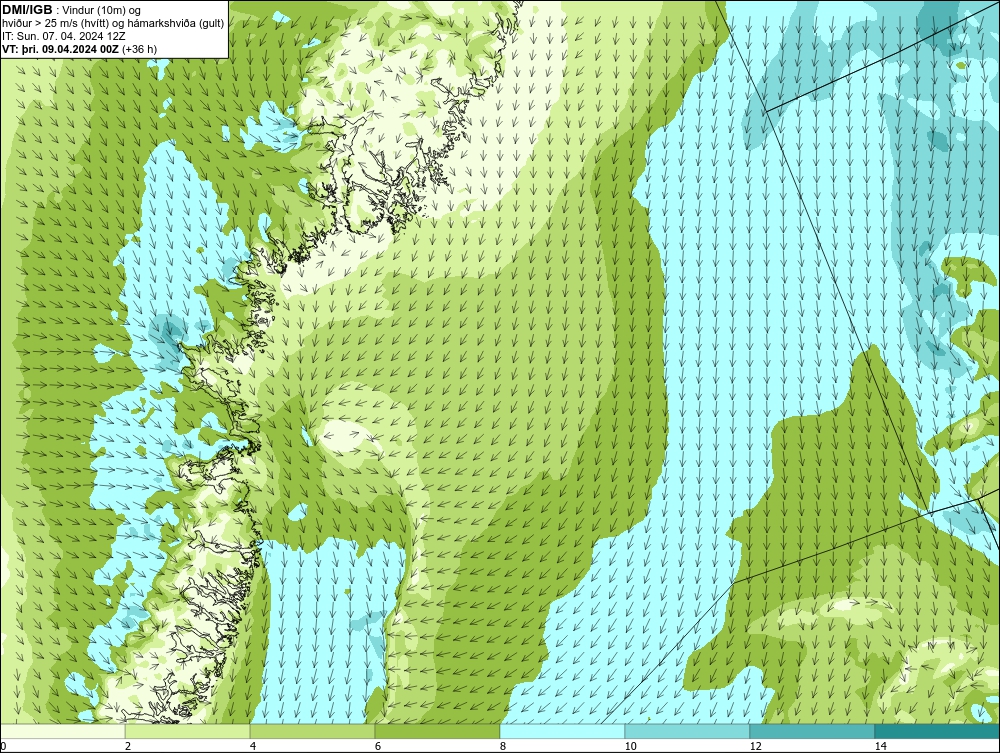The image size is (1000, 753).
Task: Click the darkest teal legend band above 14
Action: (x=938, y=731)
